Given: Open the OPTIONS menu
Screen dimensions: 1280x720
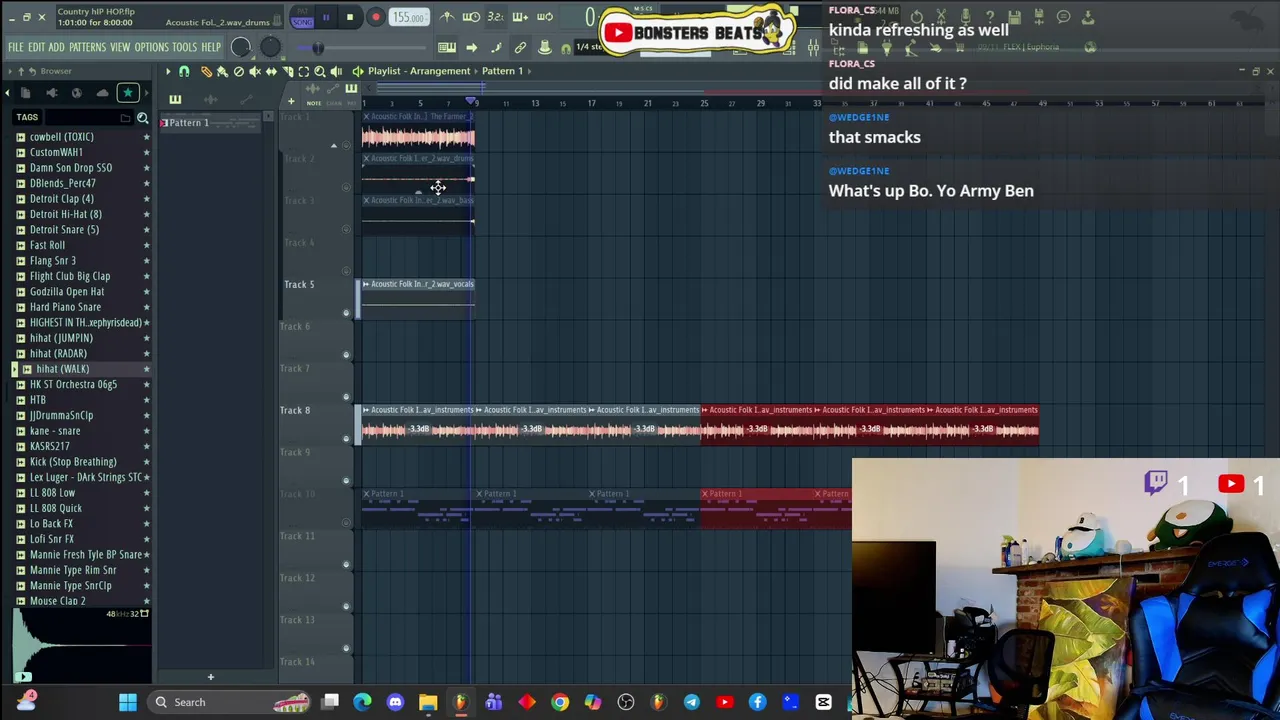Looking at the screenshot, I should point(151,47).
